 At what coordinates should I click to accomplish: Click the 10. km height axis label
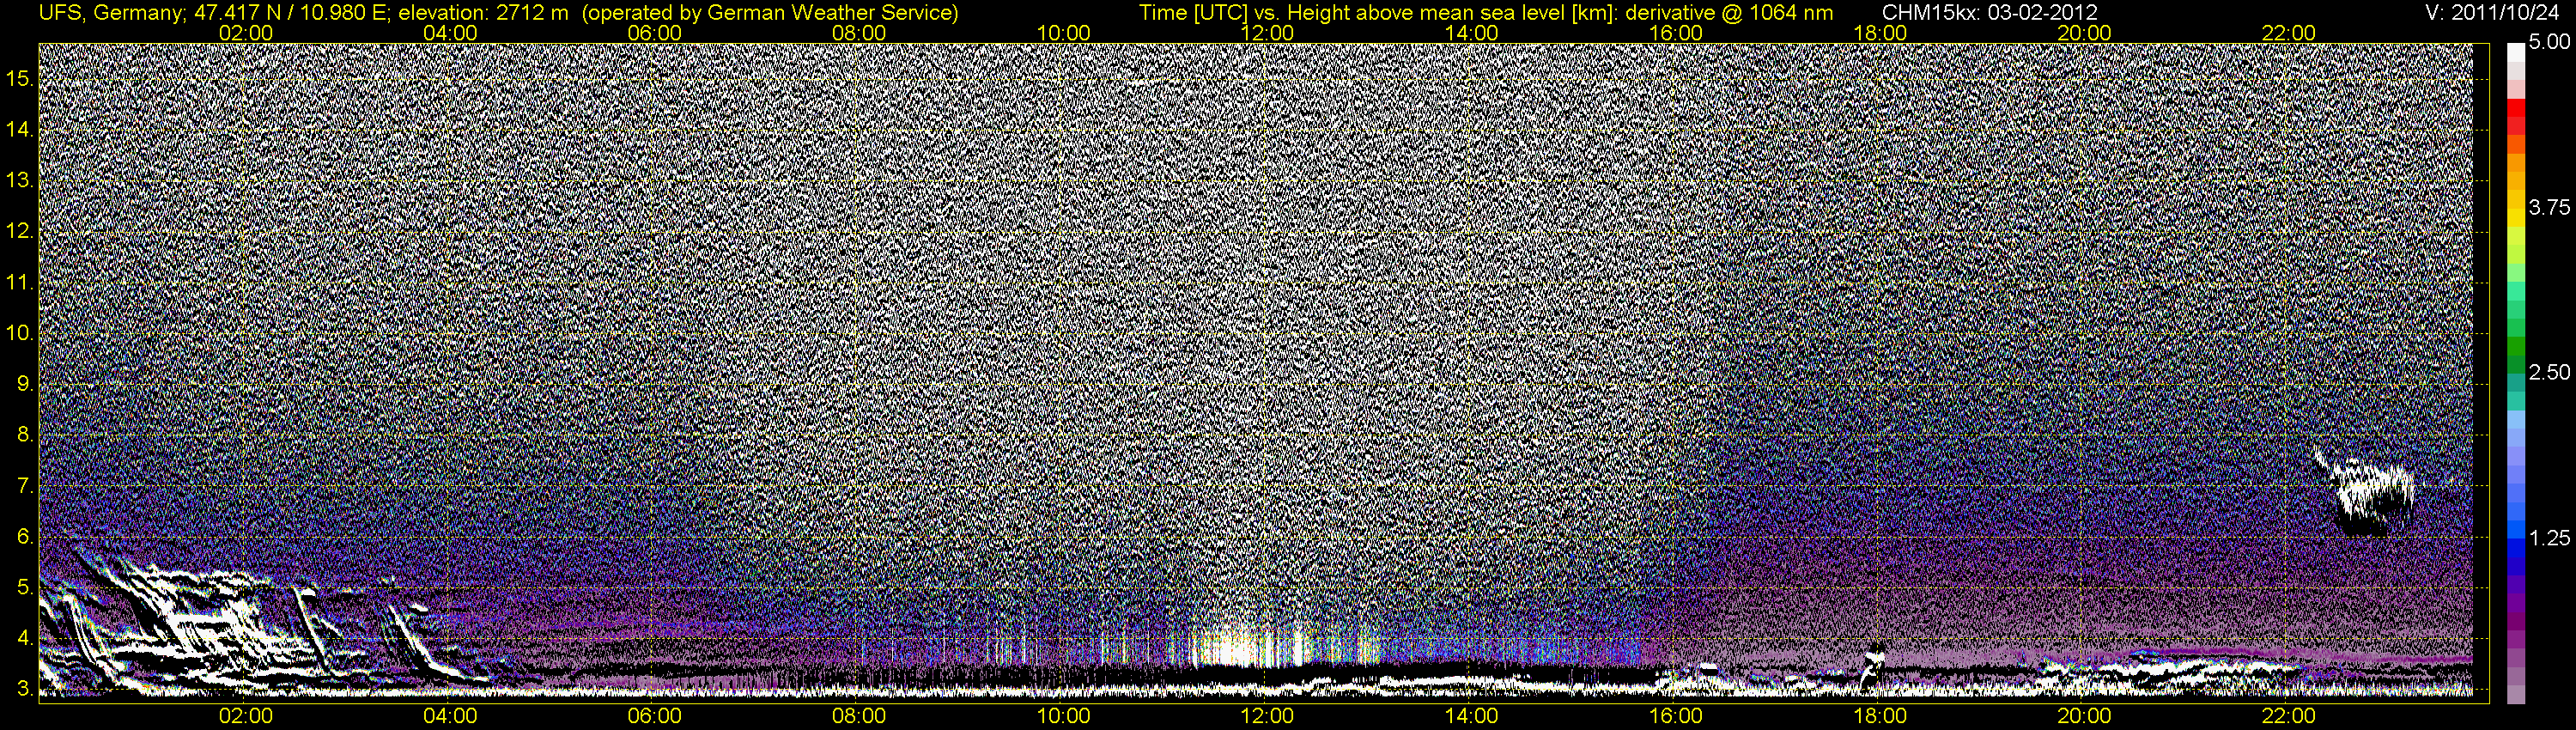20,333
